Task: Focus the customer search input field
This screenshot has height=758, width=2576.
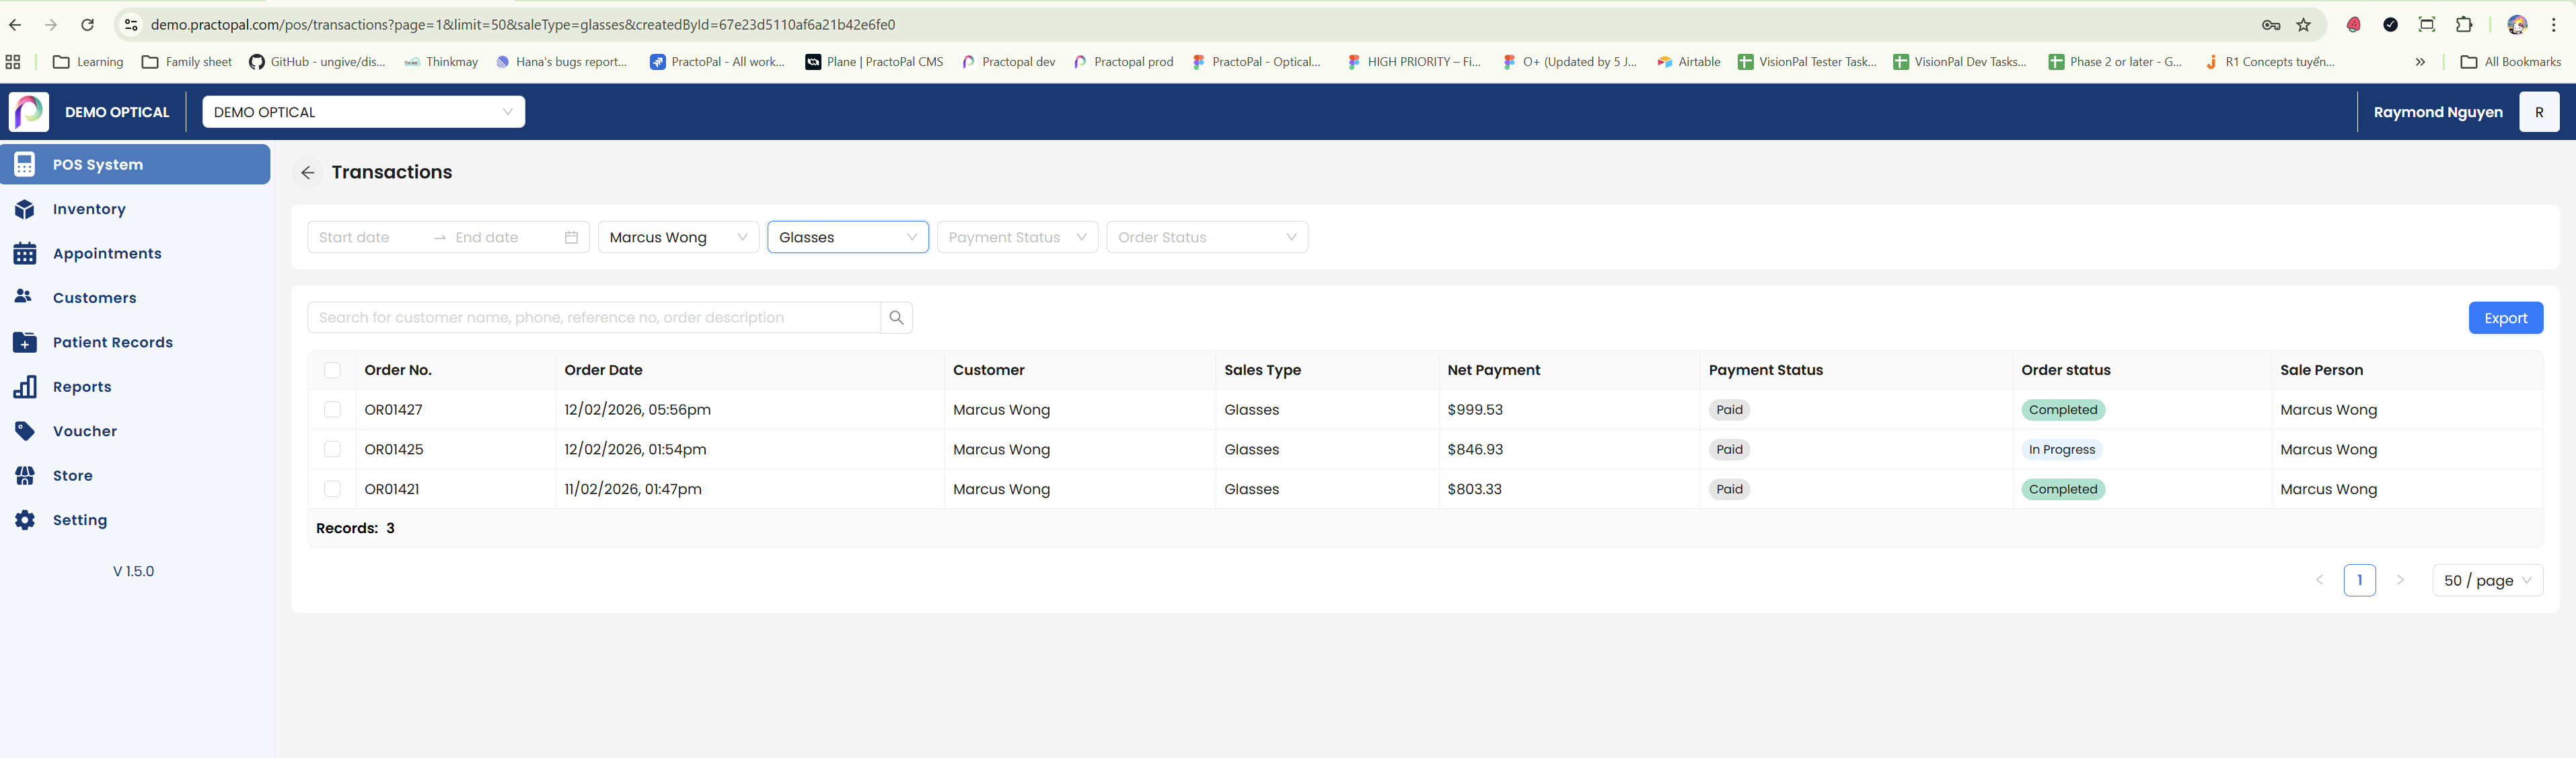Action: click(x=594, y=318)
